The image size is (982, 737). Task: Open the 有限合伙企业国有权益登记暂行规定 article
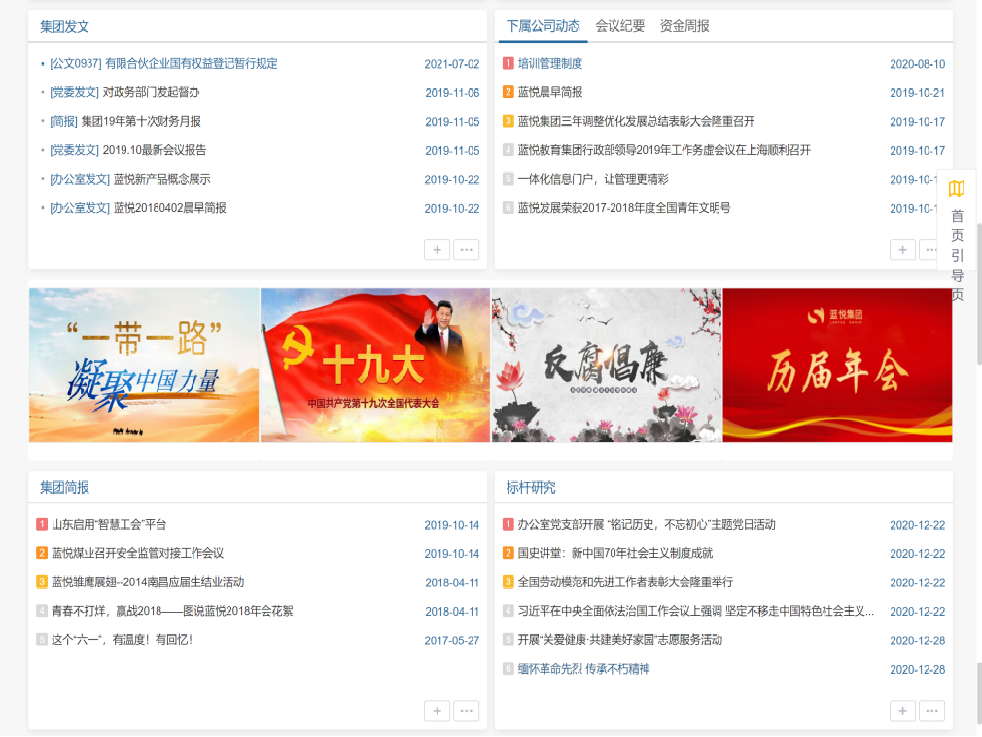(191, 64)
